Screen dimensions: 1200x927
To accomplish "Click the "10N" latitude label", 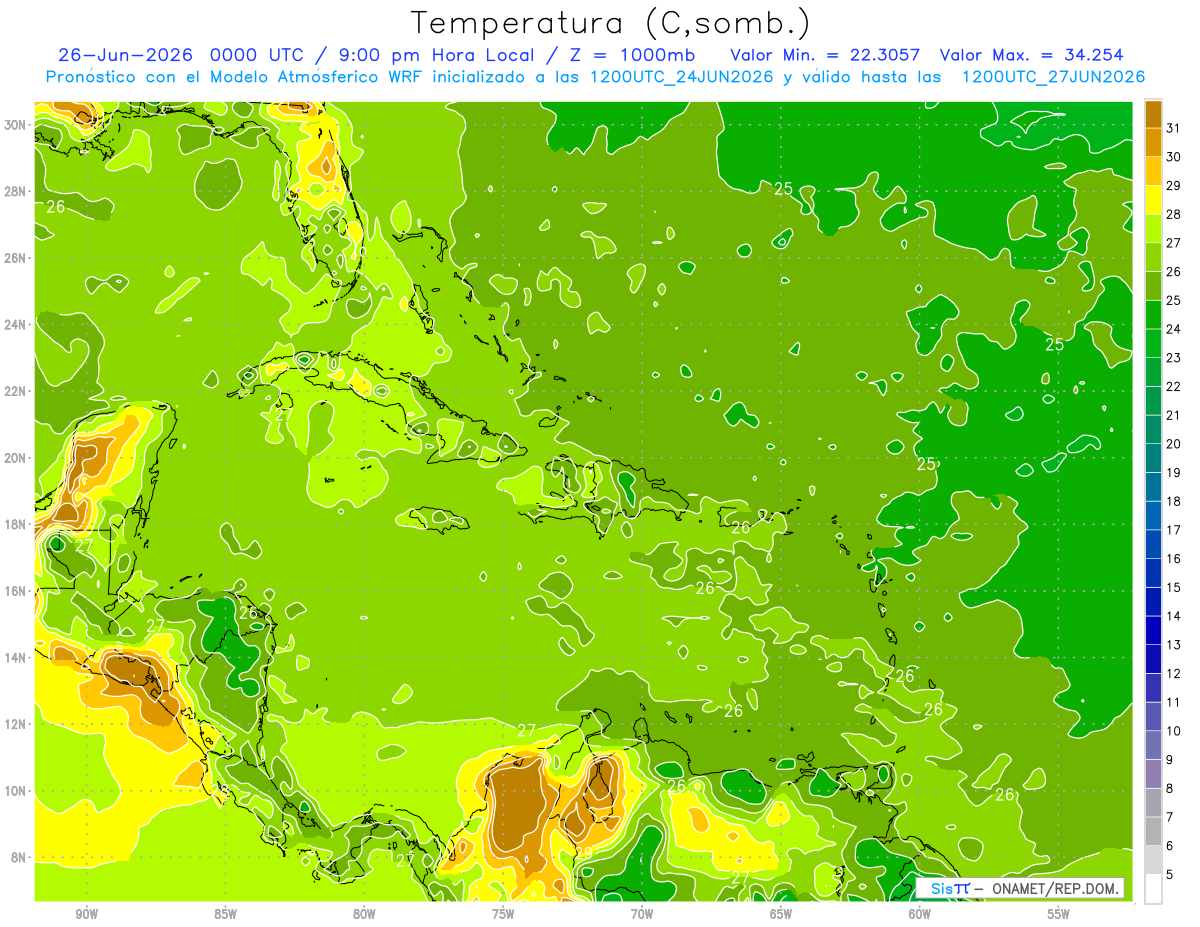I will click(x=16, y=791).
